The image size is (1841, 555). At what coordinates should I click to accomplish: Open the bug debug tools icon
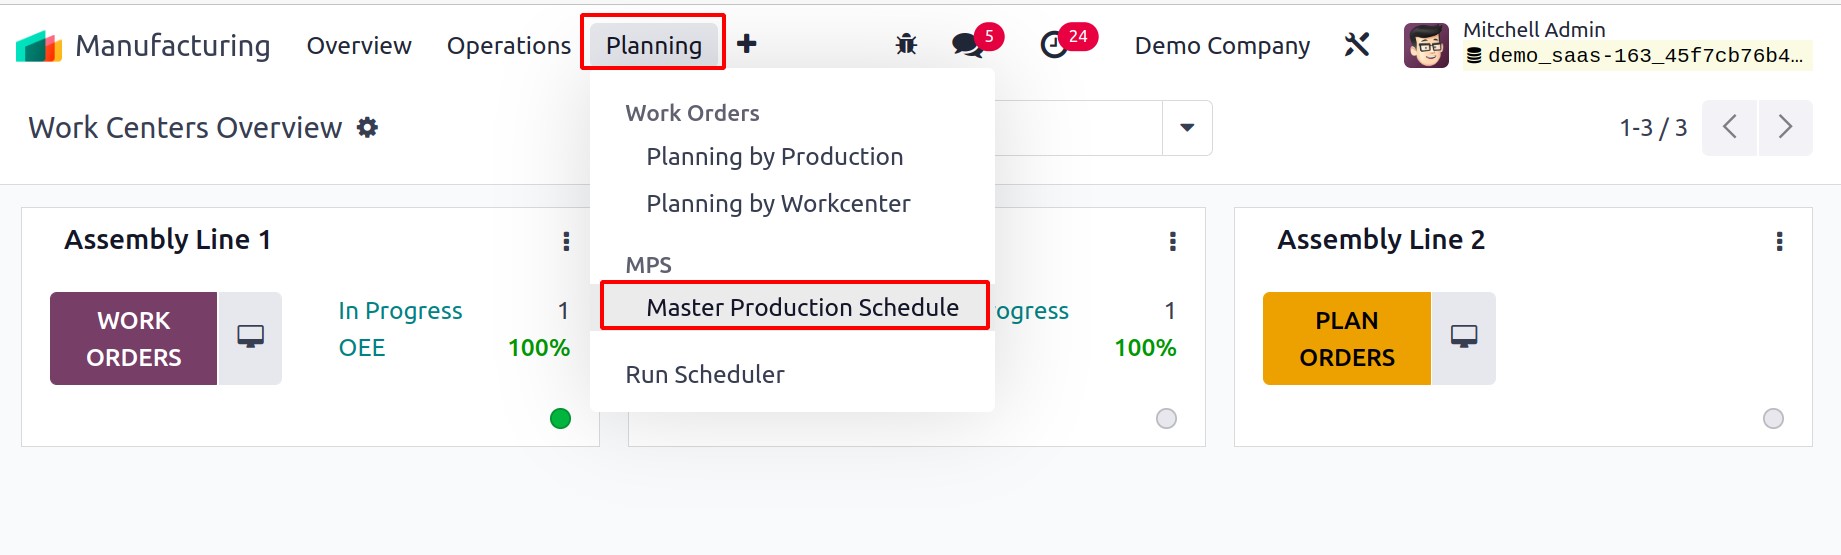point(906,44)
